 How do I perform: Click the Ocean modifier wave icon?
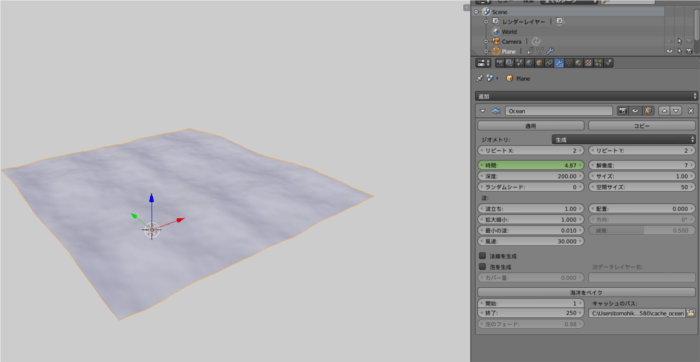tap(496, 111)
